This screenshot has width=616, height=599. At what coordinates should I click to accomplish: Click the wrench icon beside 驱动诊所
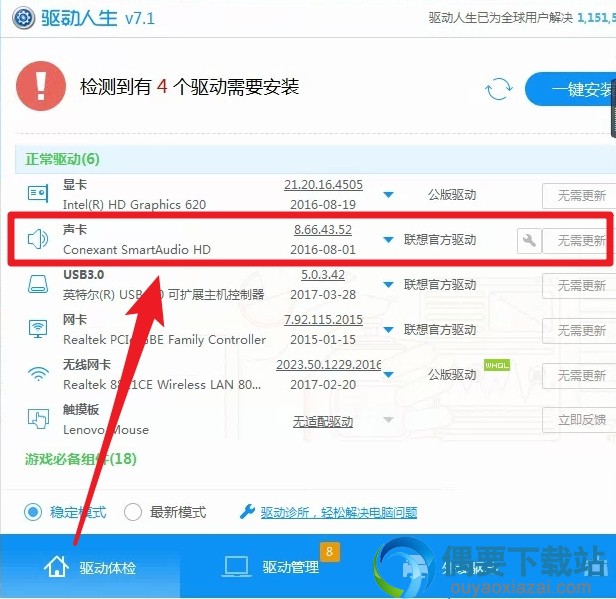(x=248, y=511)
